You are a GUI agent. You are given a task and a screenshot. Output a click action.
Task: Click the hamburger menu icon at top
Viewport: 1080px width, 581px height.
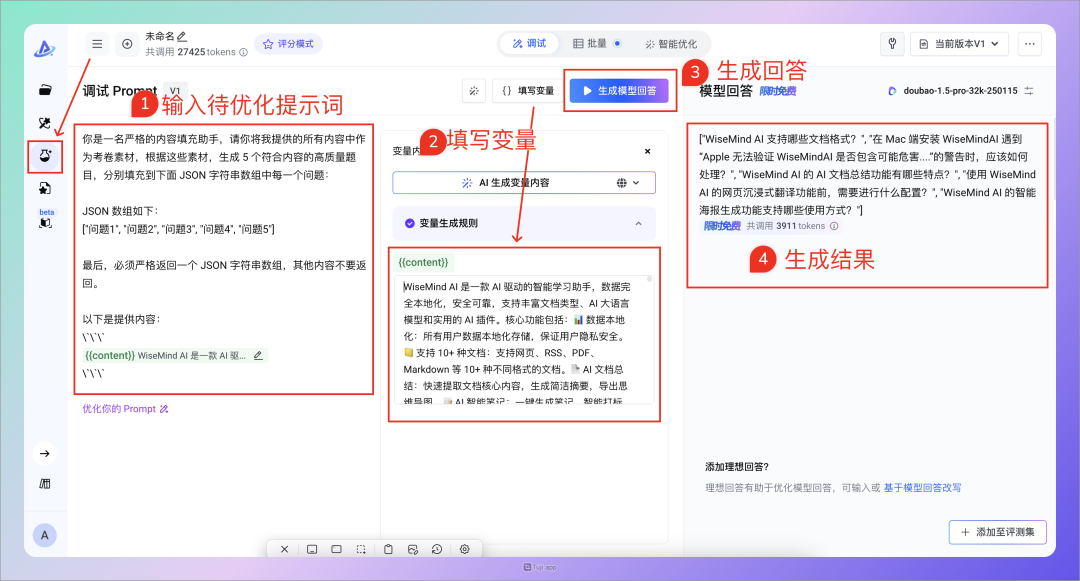click(x=97, y=44)
